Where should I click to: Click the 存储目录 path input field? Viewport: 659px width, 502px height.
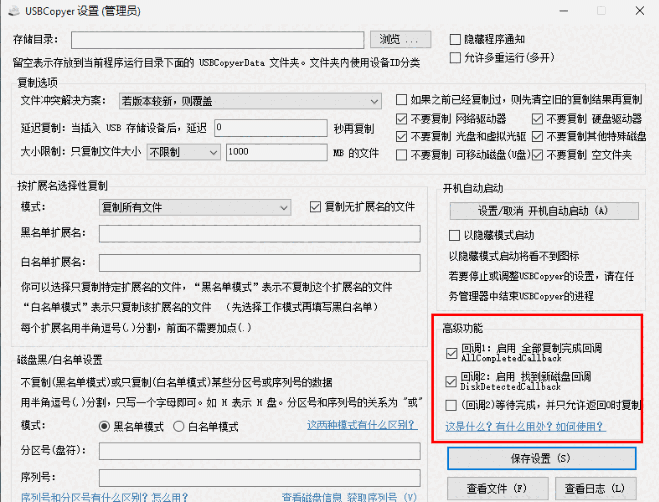coord(217,40)
